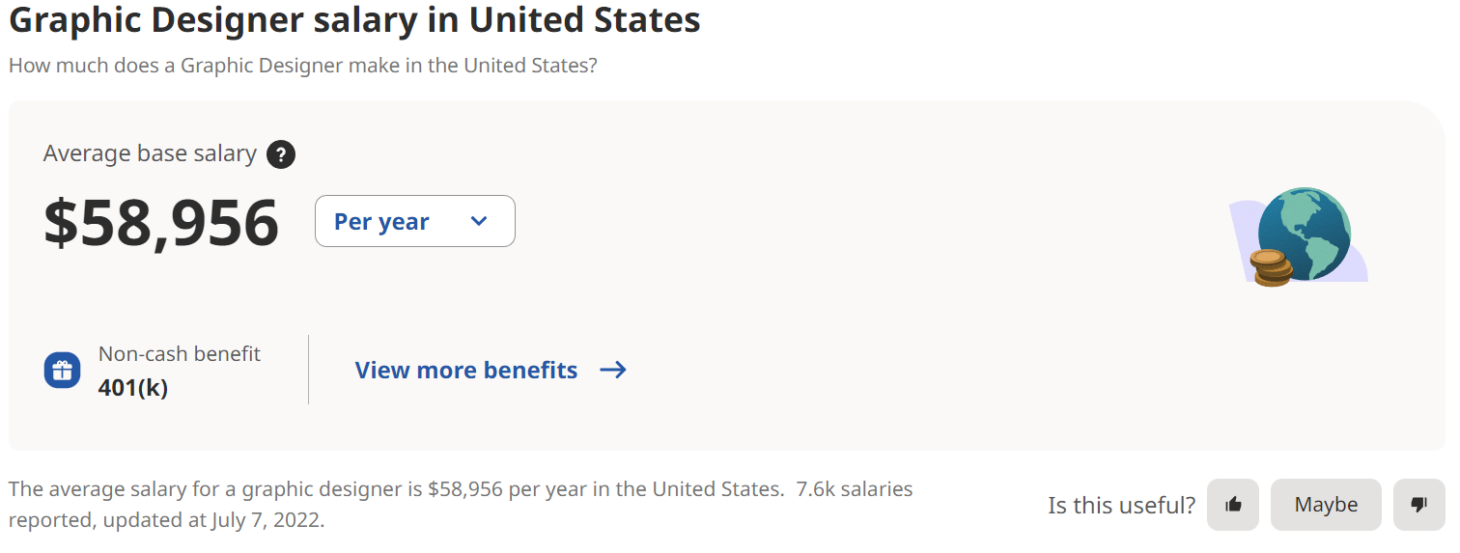Click the 'Is this useful?' prompt text

coord(1121,506)
